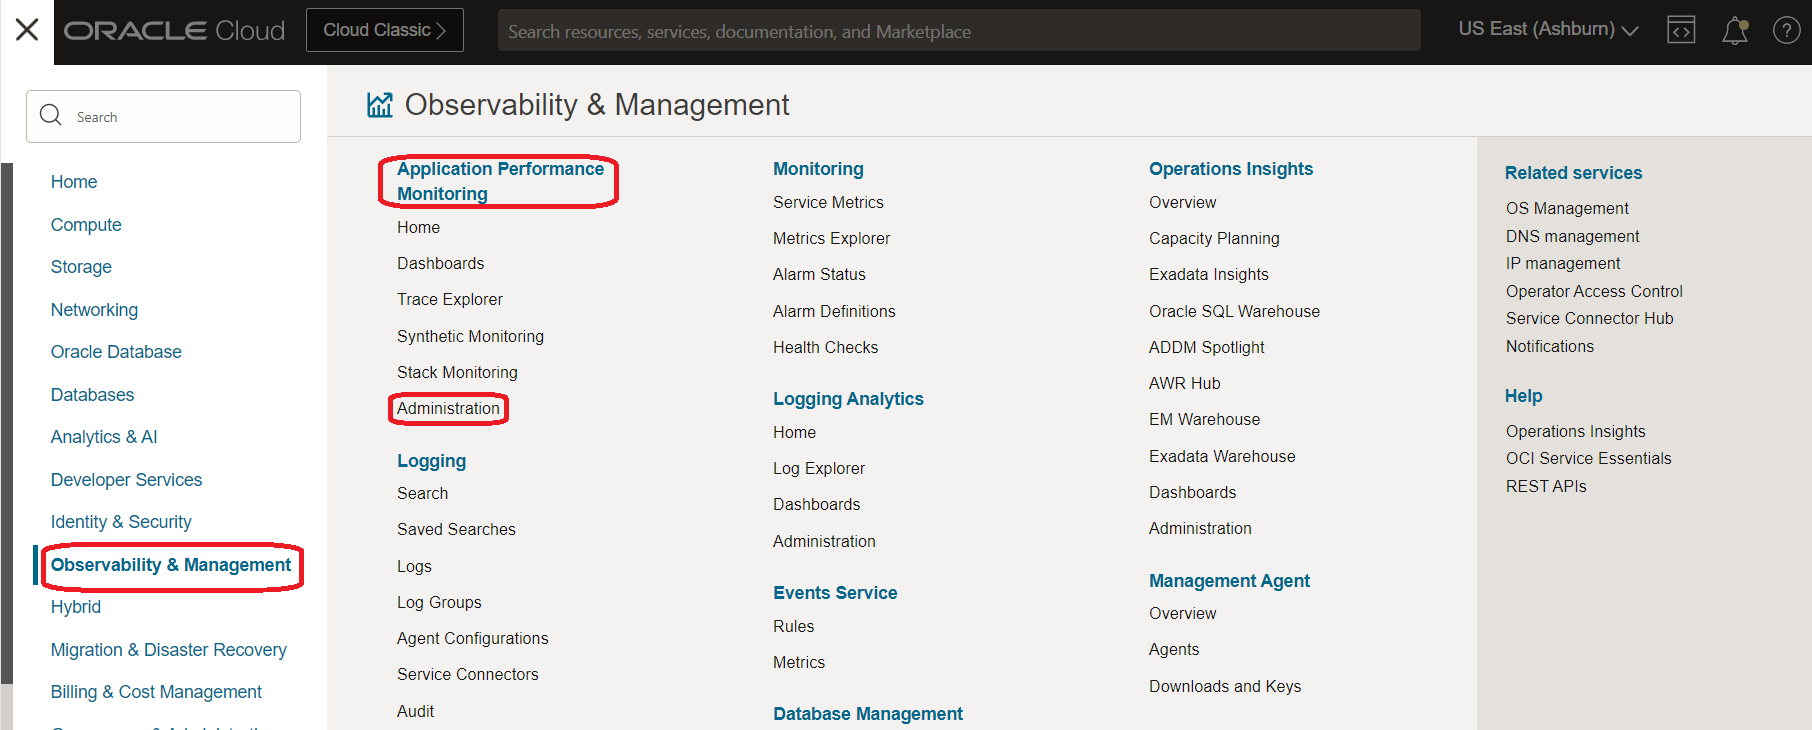Open the help question mark icon
The image size is (1812, 730).
tap(1786, 31)
